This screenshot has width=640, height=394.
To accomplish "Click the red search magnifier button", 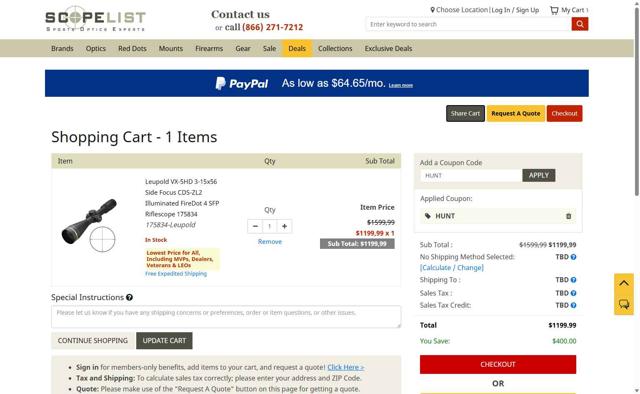I will 580,24.
